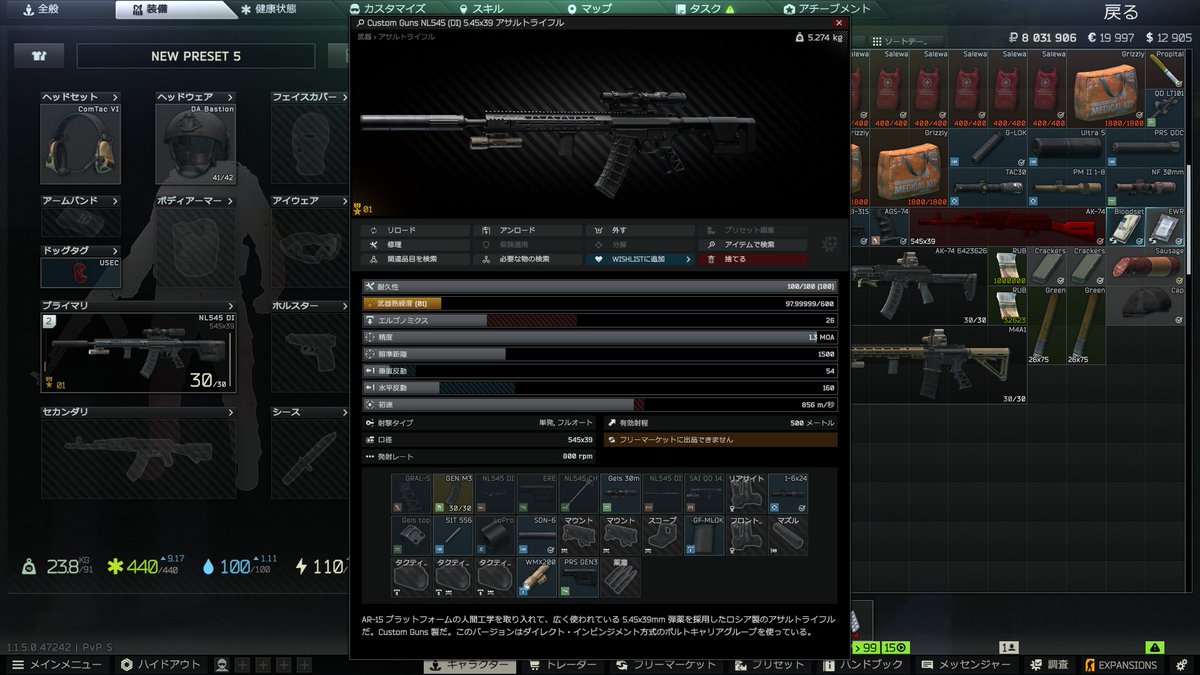Click the 必要な物の検索 button
The image size is (1200, 675).
click(528, 259)
